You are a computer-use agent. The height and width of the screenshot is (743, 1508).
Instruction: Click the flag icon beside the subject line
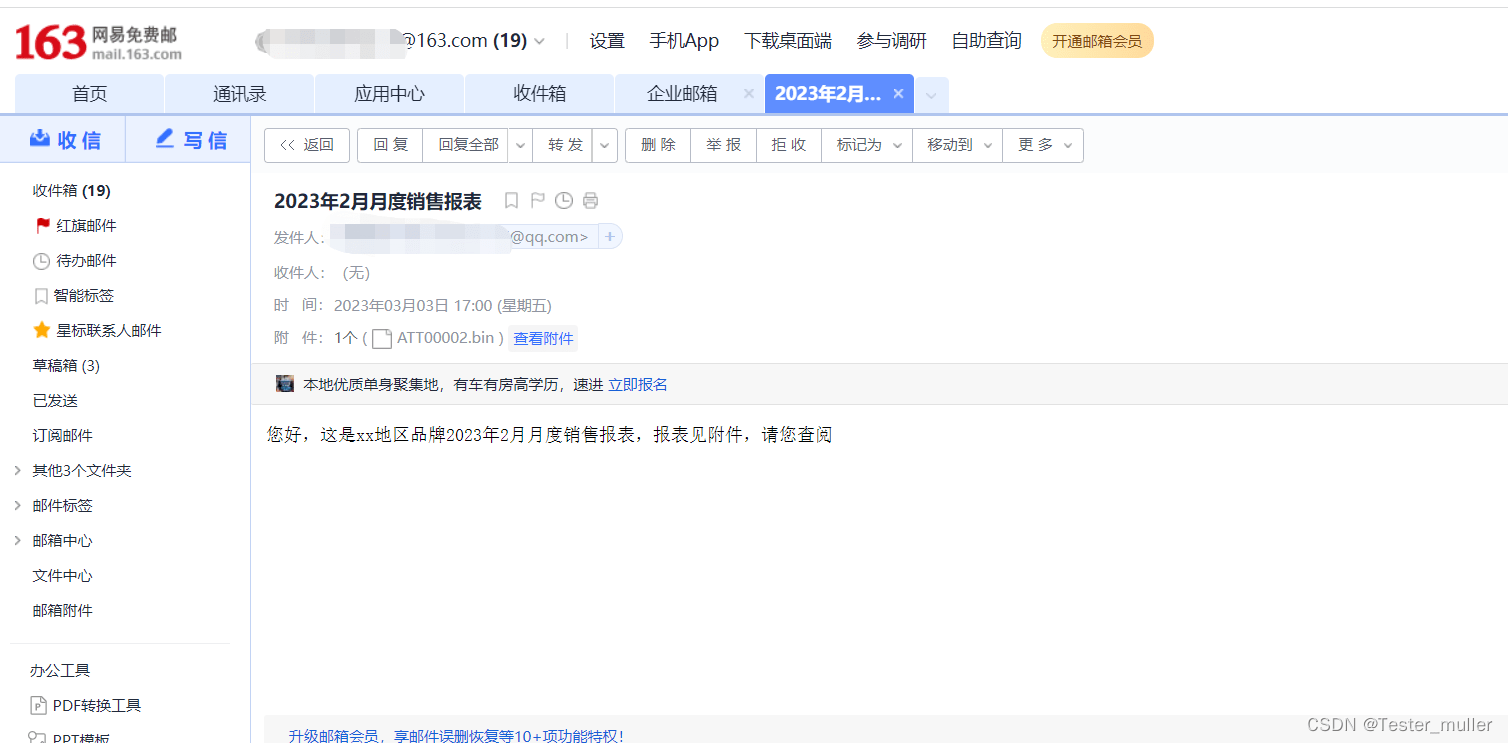coord(537,200)
